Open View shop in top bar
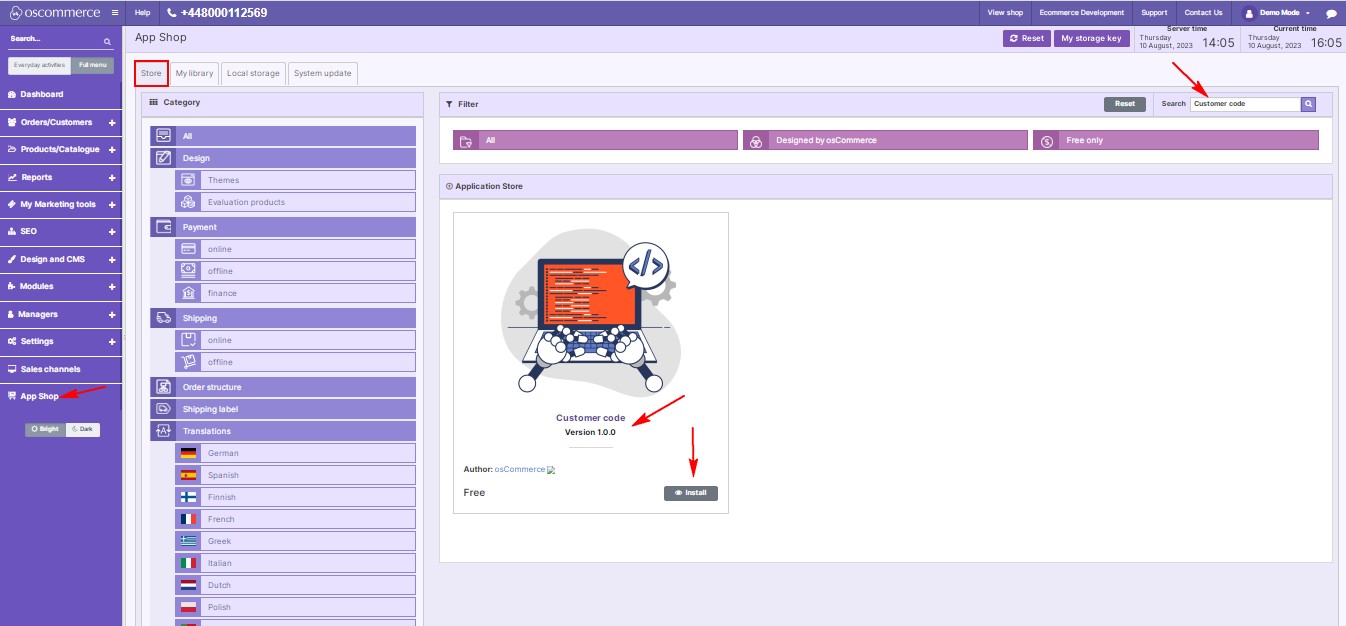1346x626 pixels. (1006, 13)
